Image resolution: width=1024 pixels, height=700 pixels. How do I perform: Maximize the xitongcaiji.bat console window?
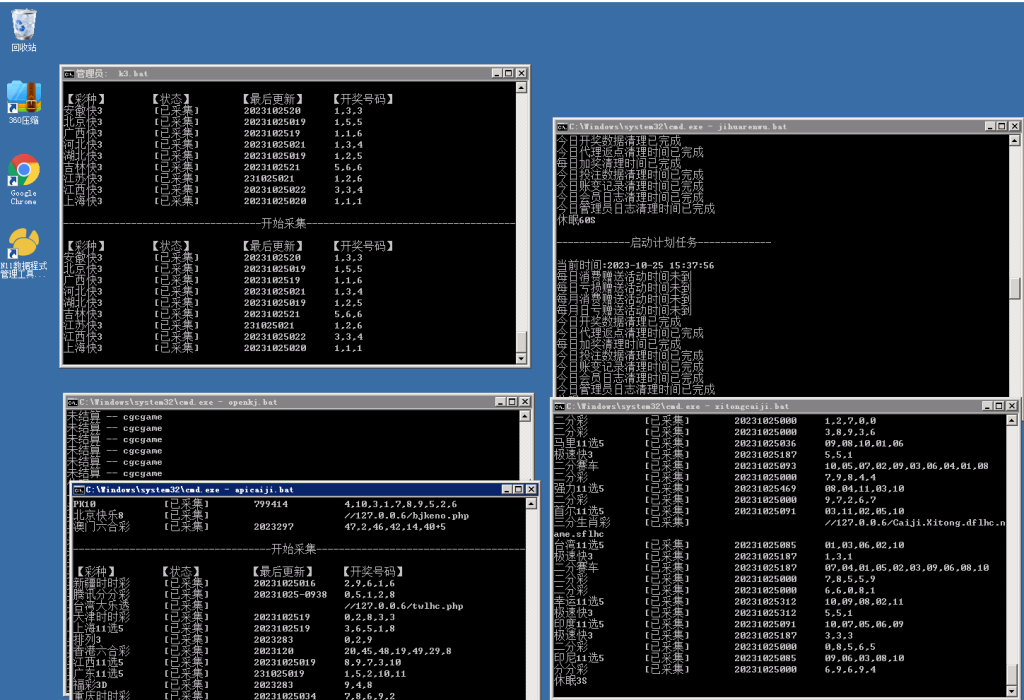click(x=998, y=407)
